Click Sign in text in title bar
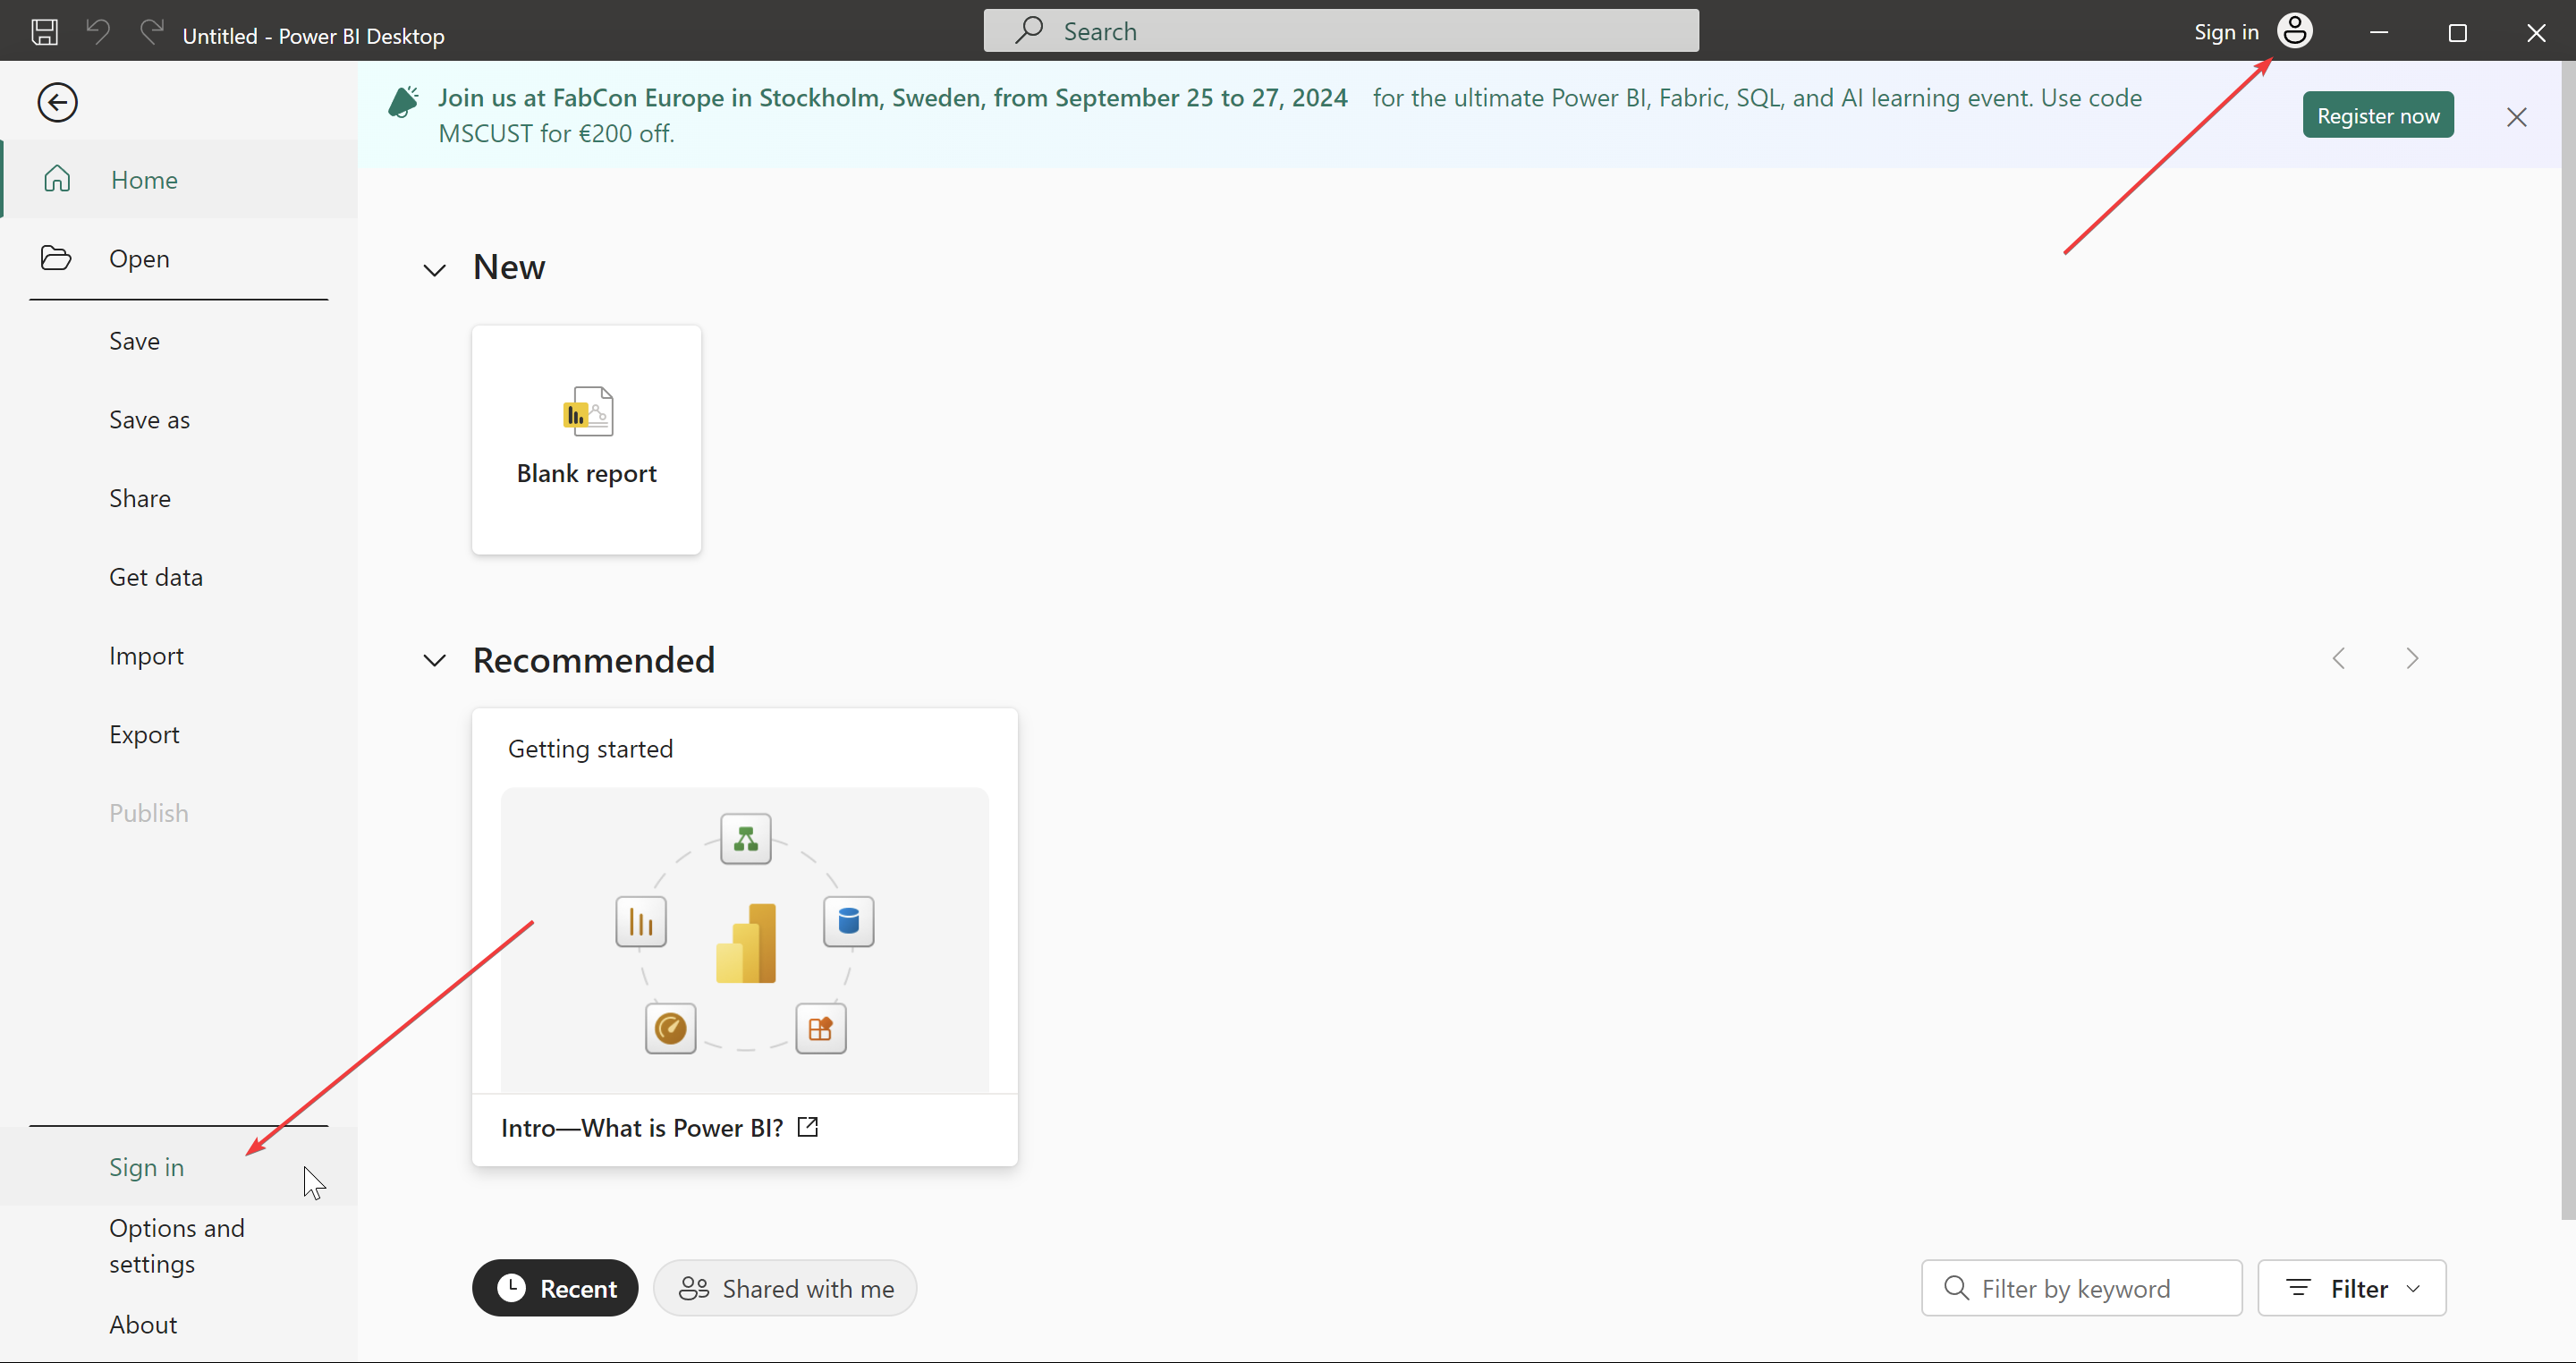The image size is (2576, 1363). point(2226,32)
